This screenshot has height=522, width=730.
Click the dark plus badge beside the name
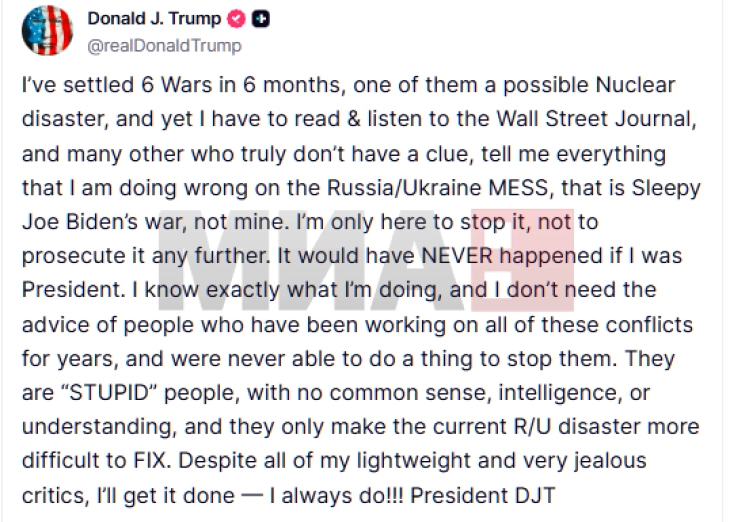[x=258, y=20]
